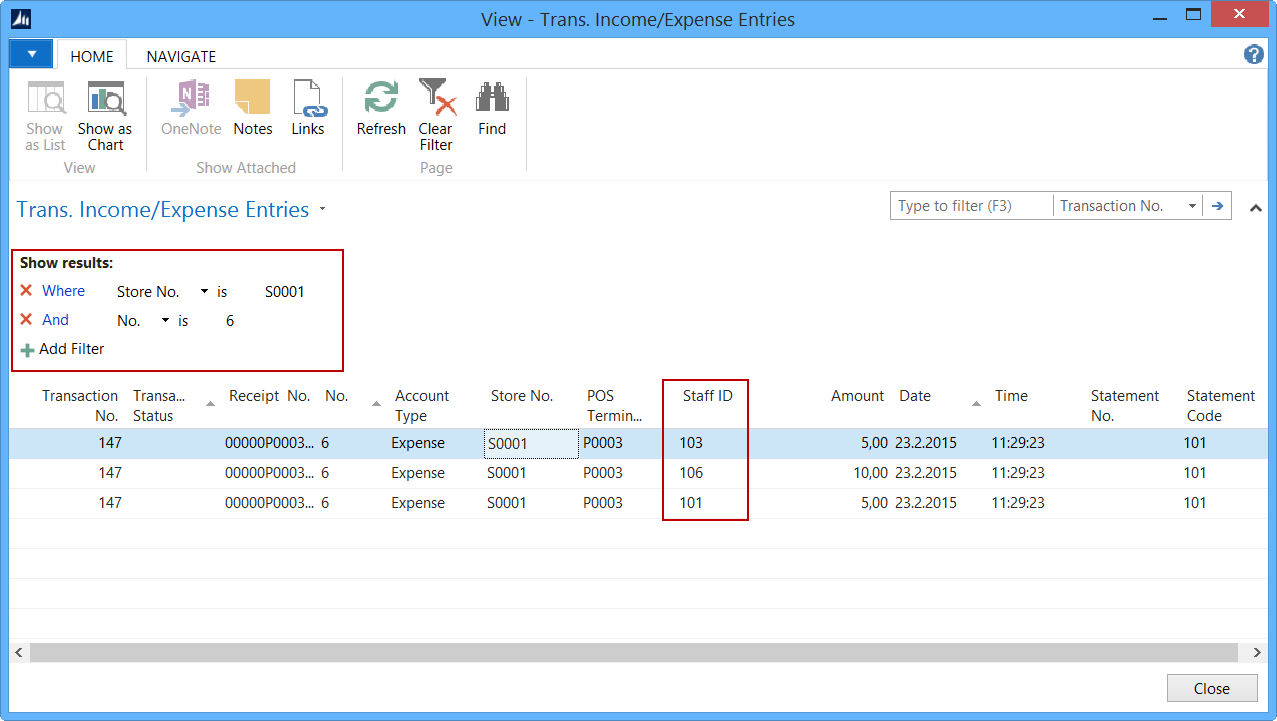This screenshot has width=1277, height=721.
Task: Open Find with the binoculars icon
Action: click(492, 100)
